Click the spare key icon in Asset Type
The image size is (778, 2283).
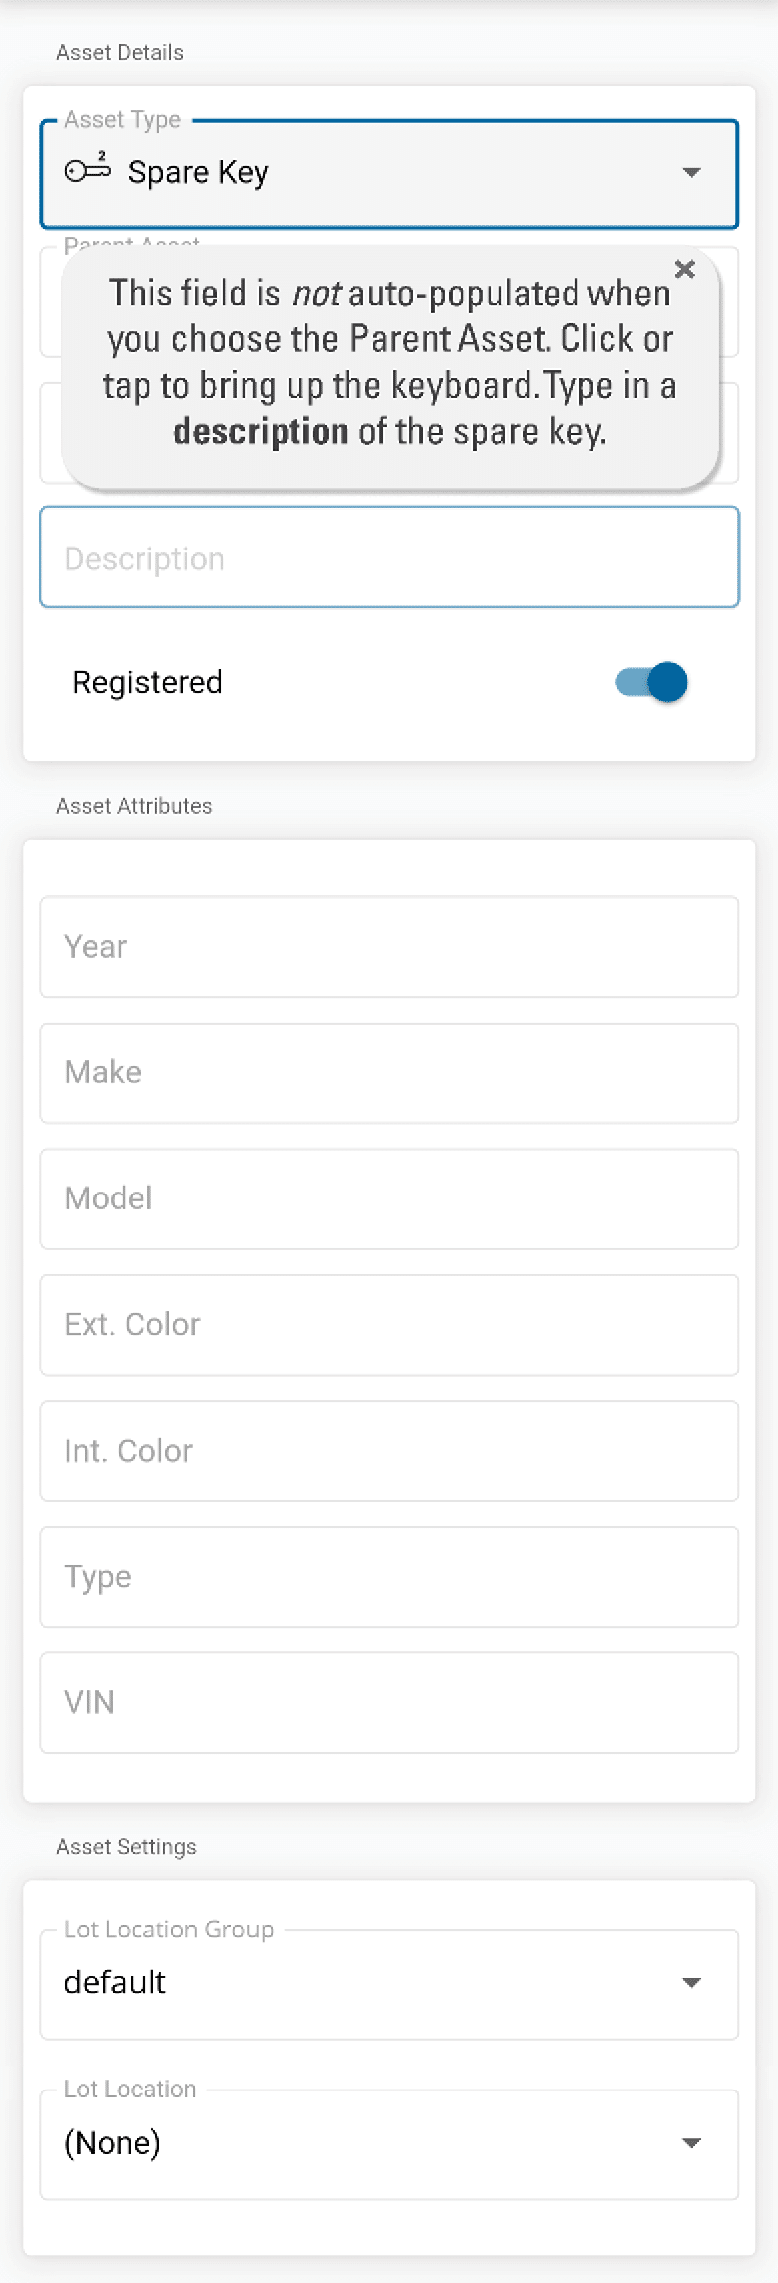88,170
